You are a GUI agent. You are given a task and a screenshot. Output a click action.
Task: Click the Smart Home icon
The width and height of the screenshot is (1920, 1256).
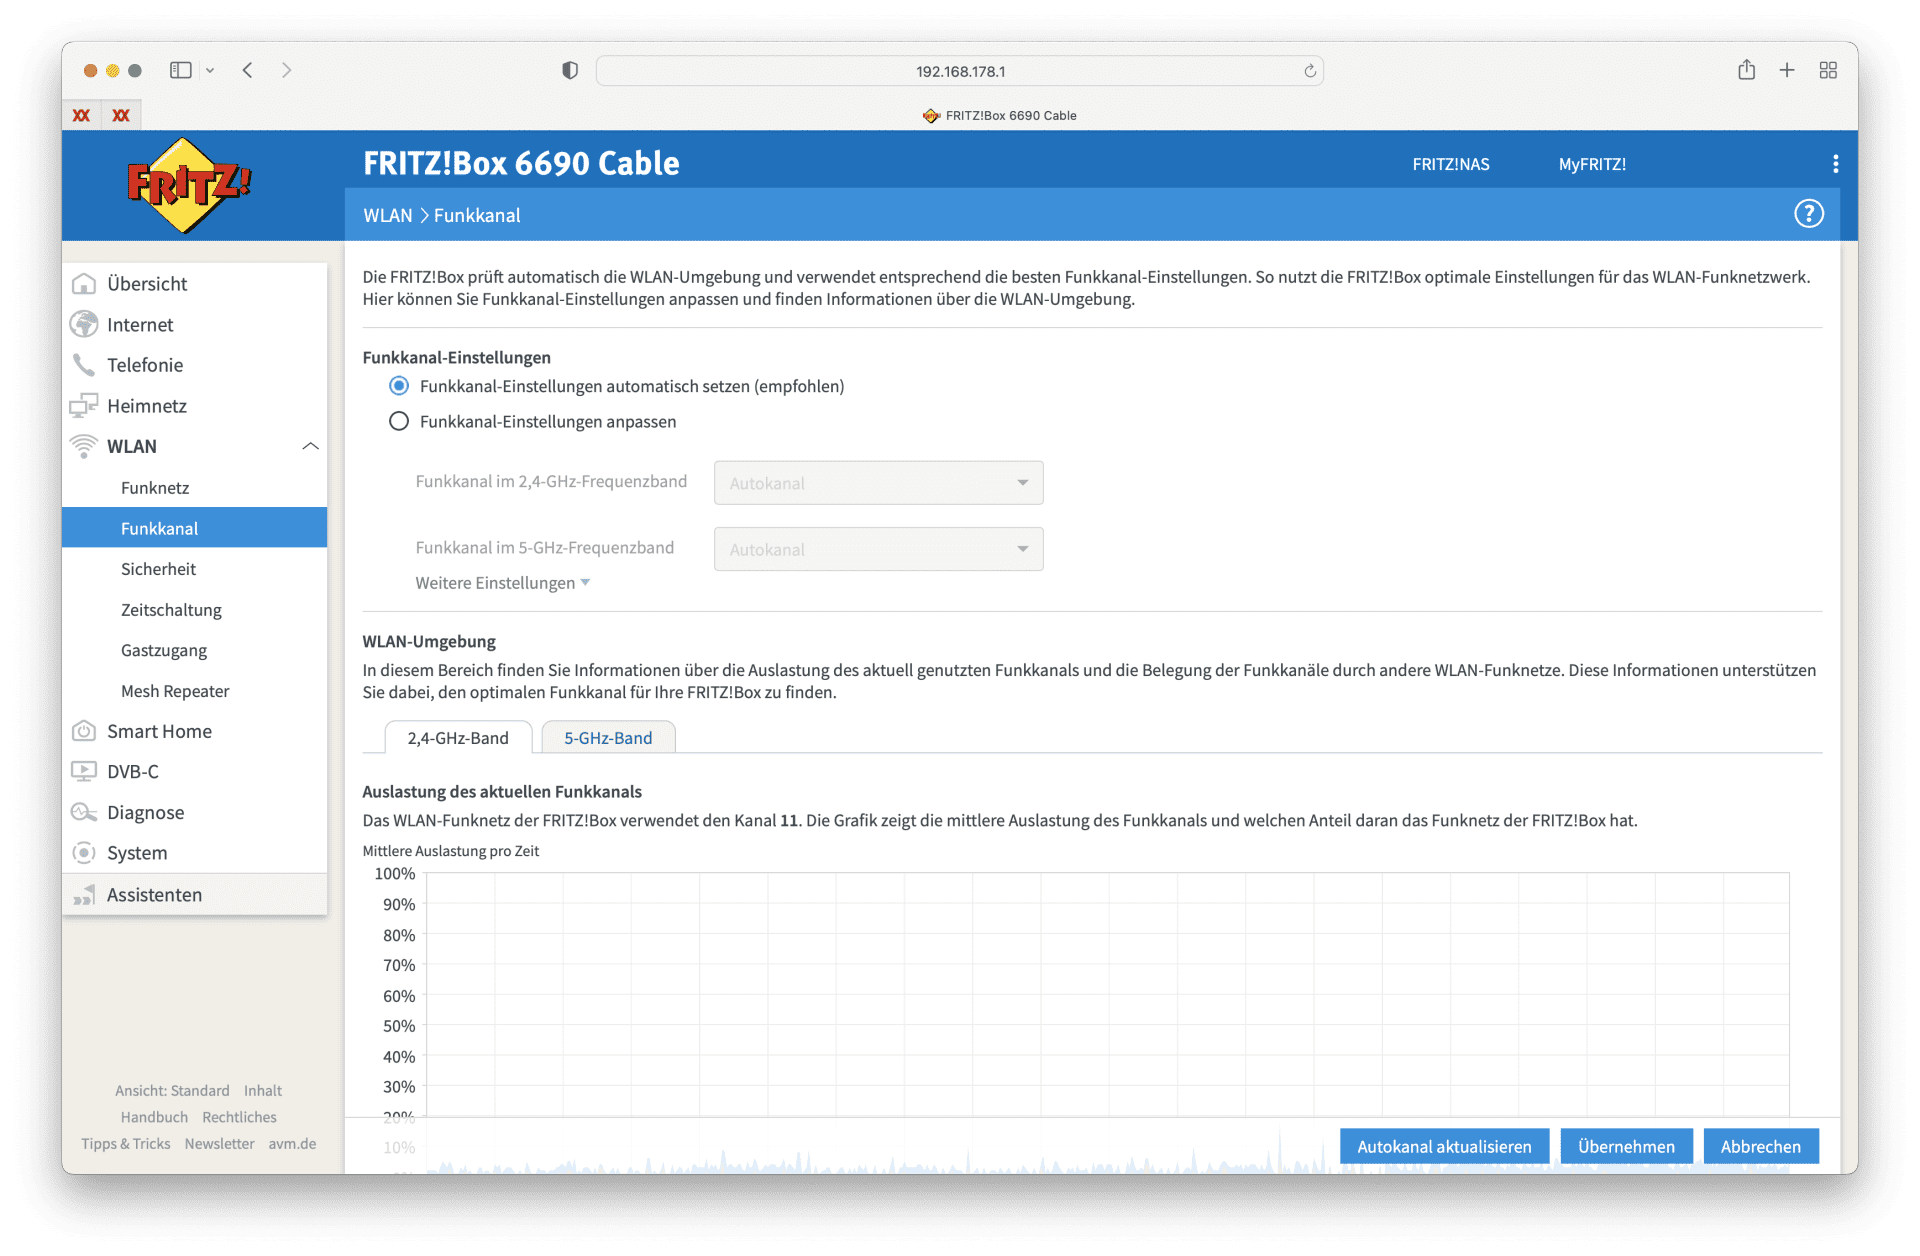point(84,731)
